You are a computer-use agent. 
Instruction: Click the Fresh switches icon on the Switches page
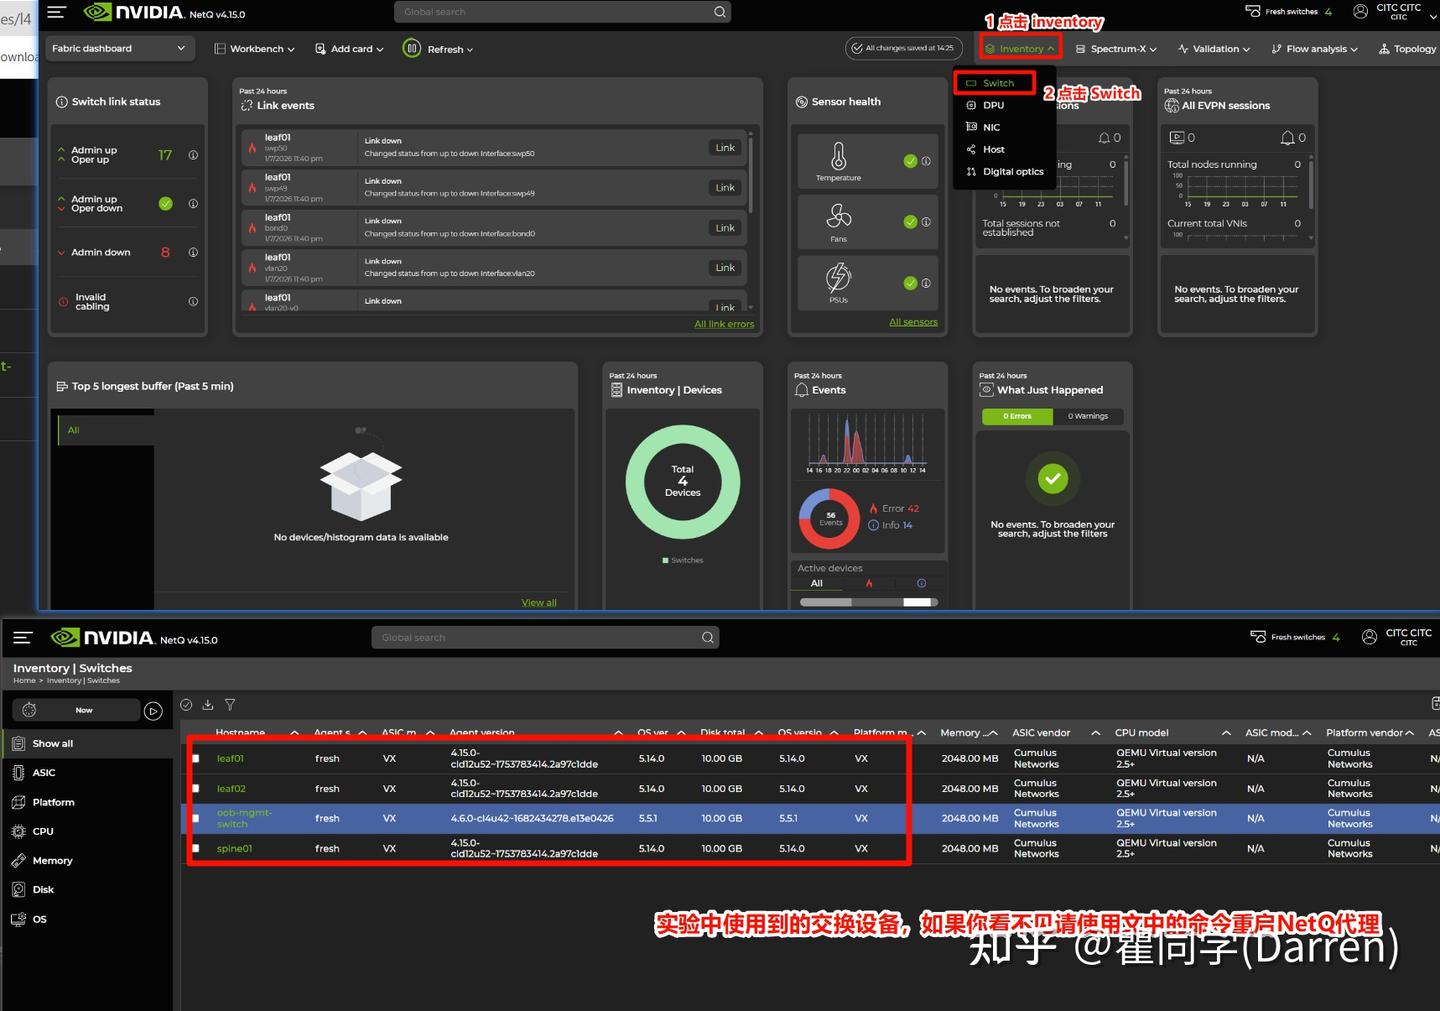click(x=1258, y=636)
